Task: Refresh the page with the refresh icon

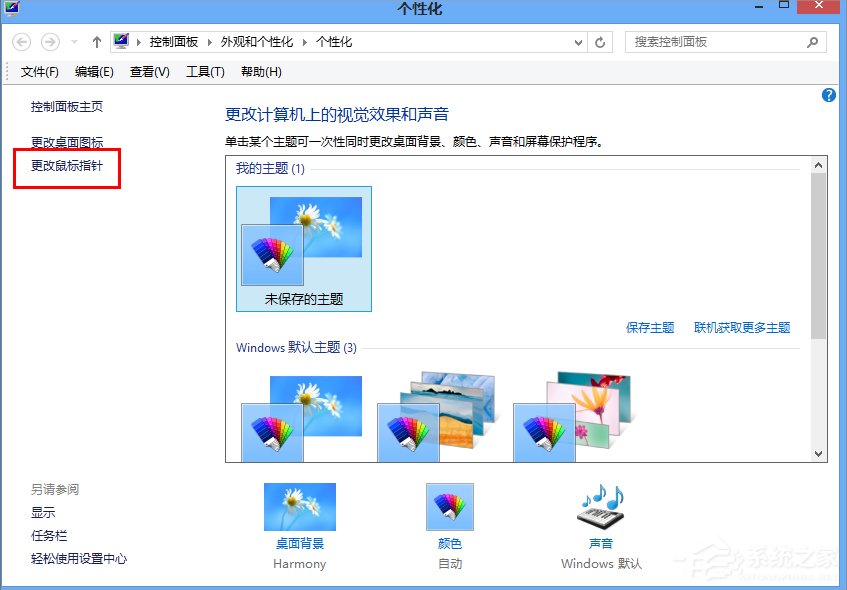Action: pyautogui.click(x=599, y=42)
